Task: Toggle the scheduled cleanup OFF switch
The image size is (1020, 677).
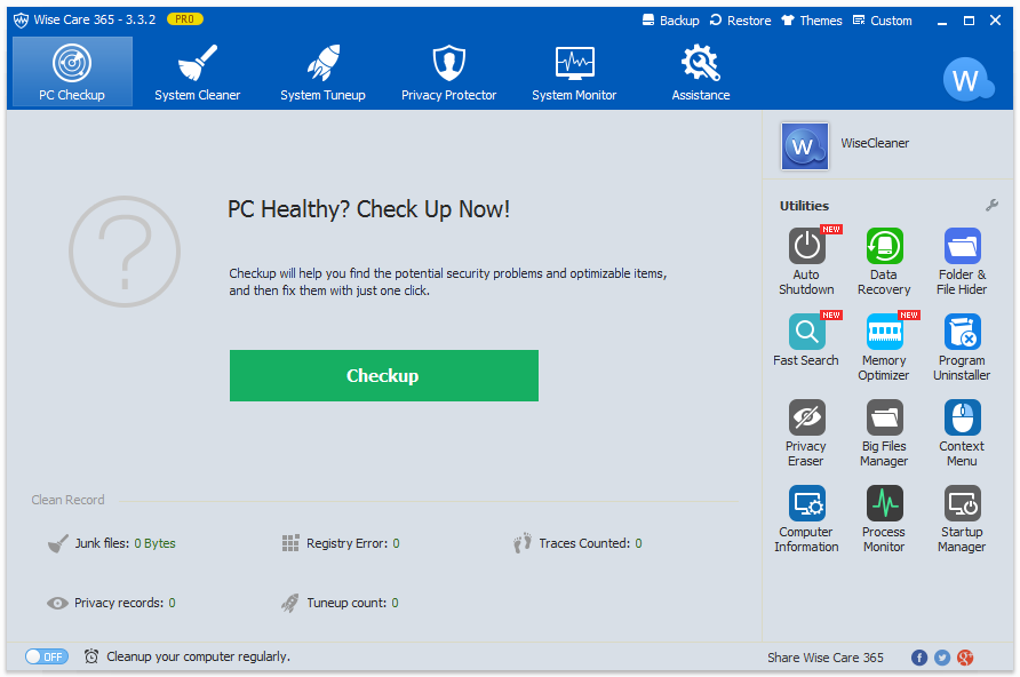Action: pyautogui.click(x=46, y=657)
